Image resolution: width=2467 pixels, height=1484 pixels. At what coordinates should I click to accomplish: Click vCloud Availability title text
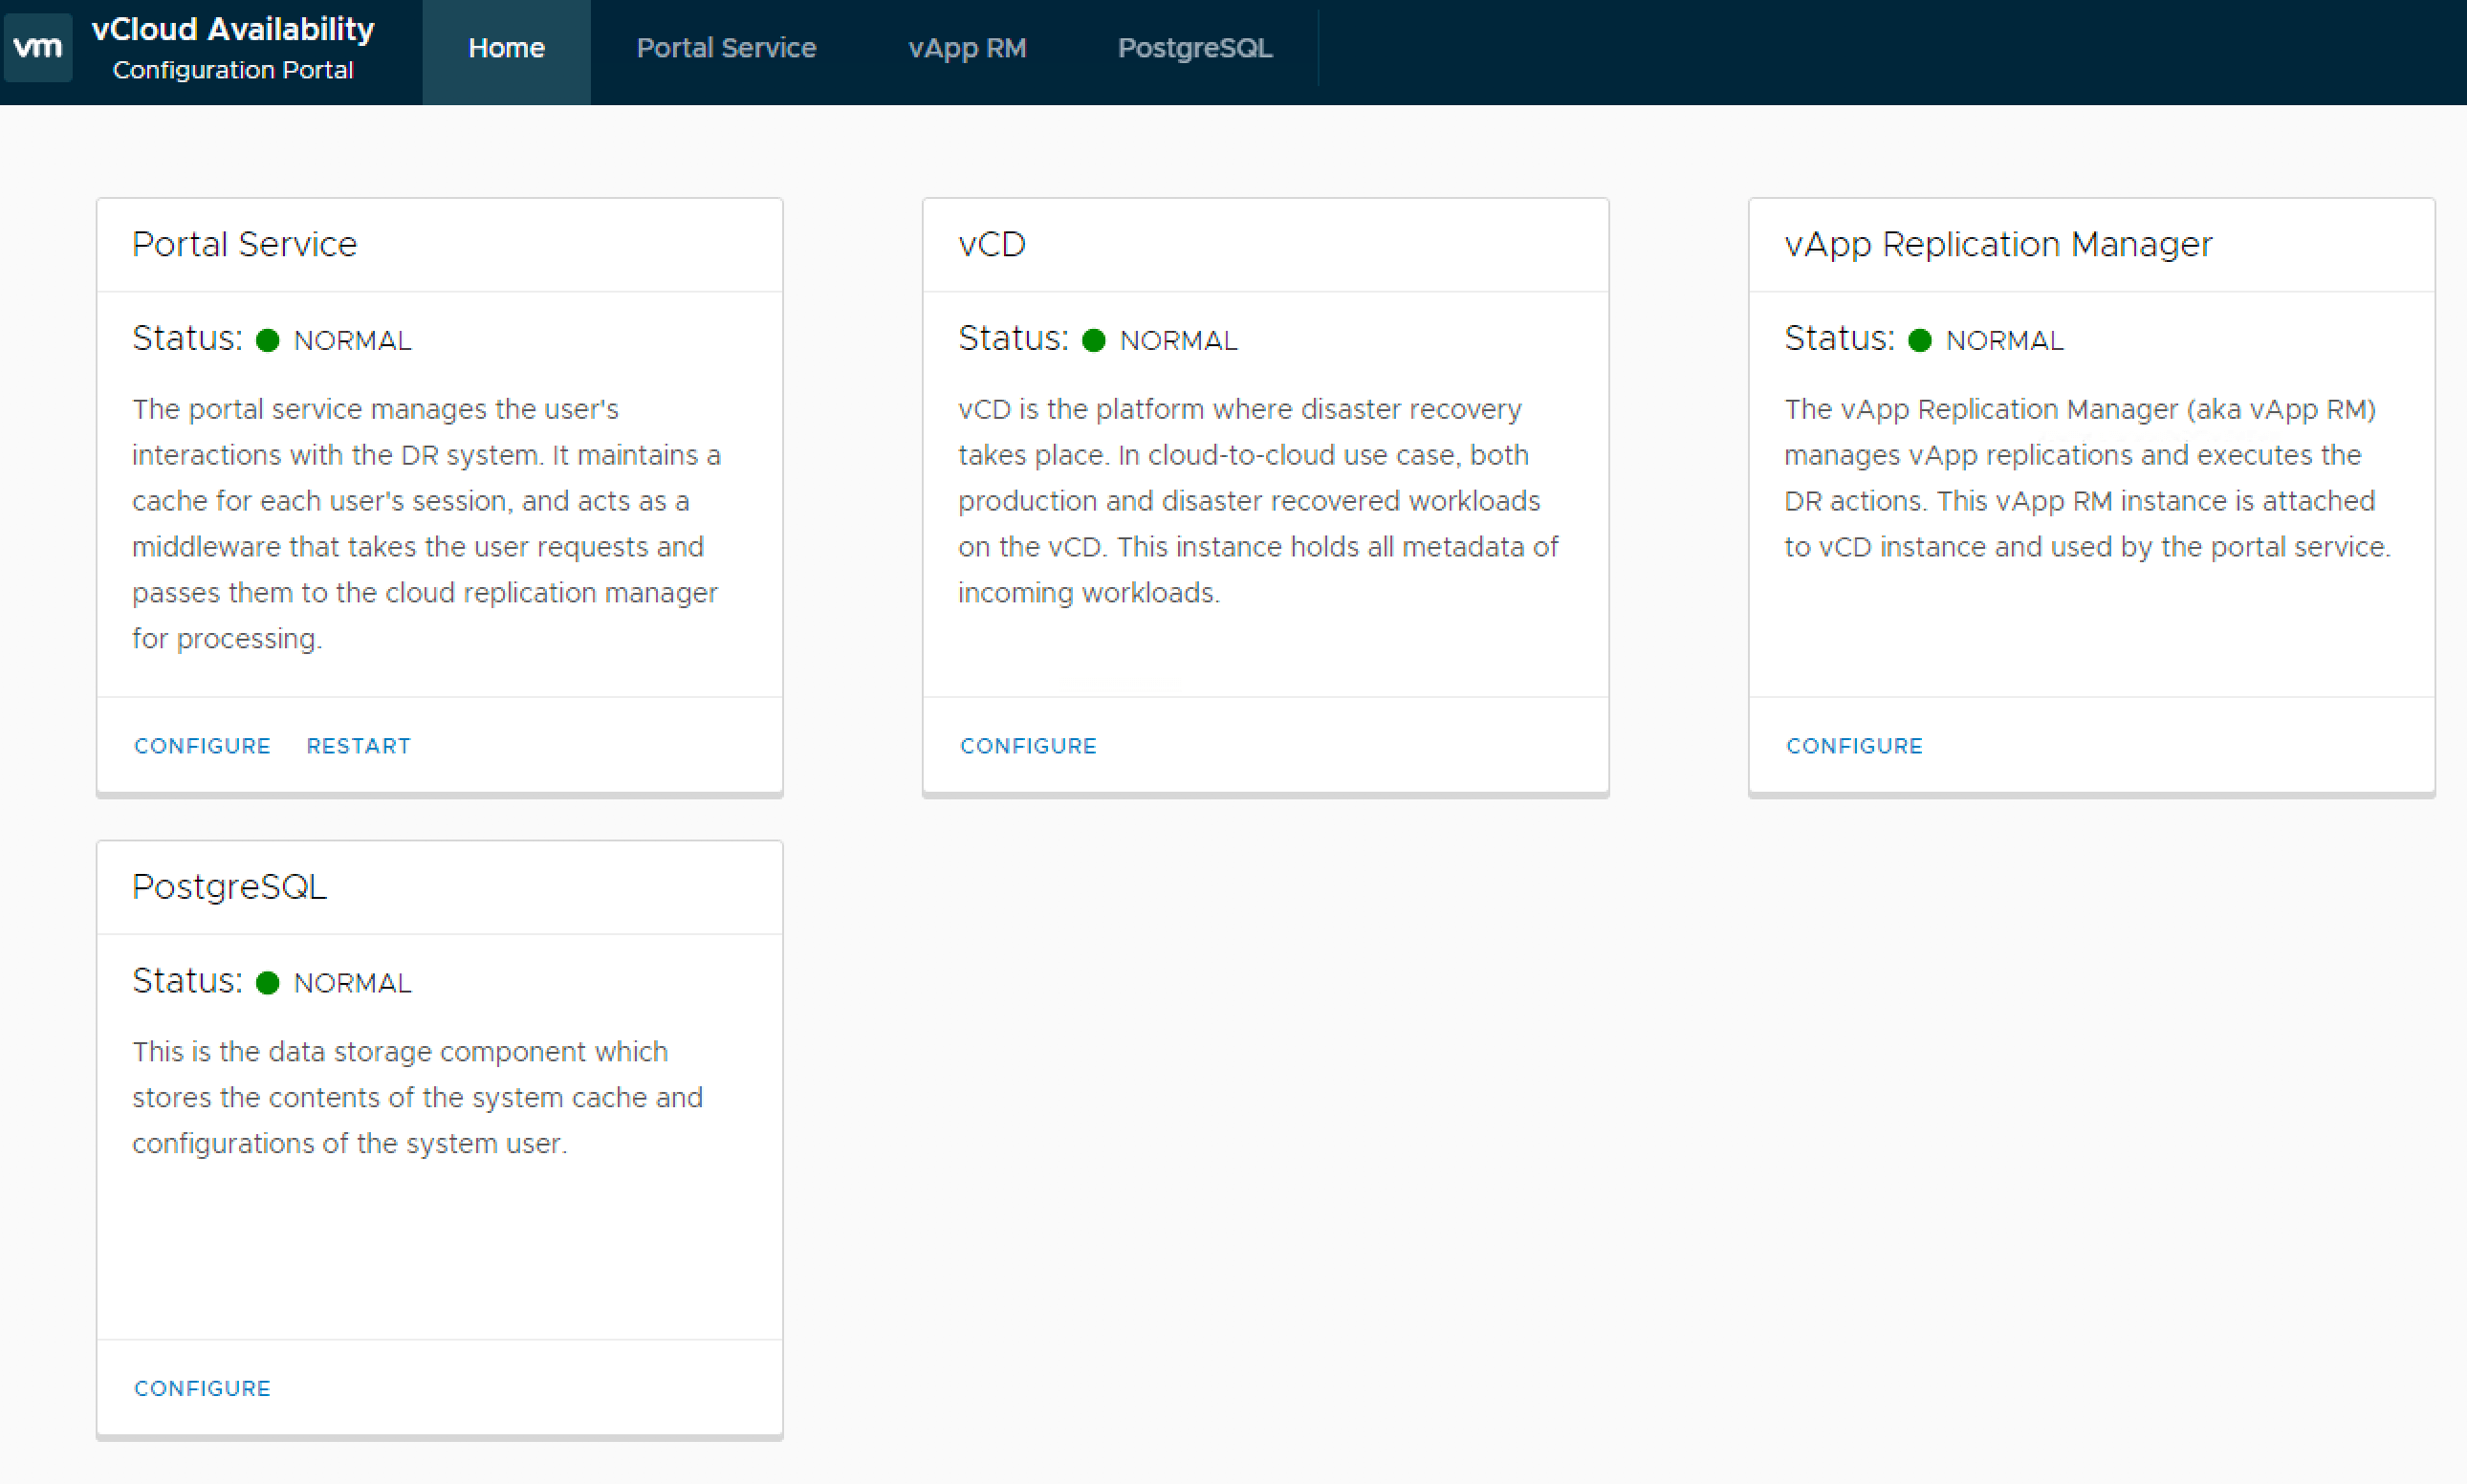[233, 29]
